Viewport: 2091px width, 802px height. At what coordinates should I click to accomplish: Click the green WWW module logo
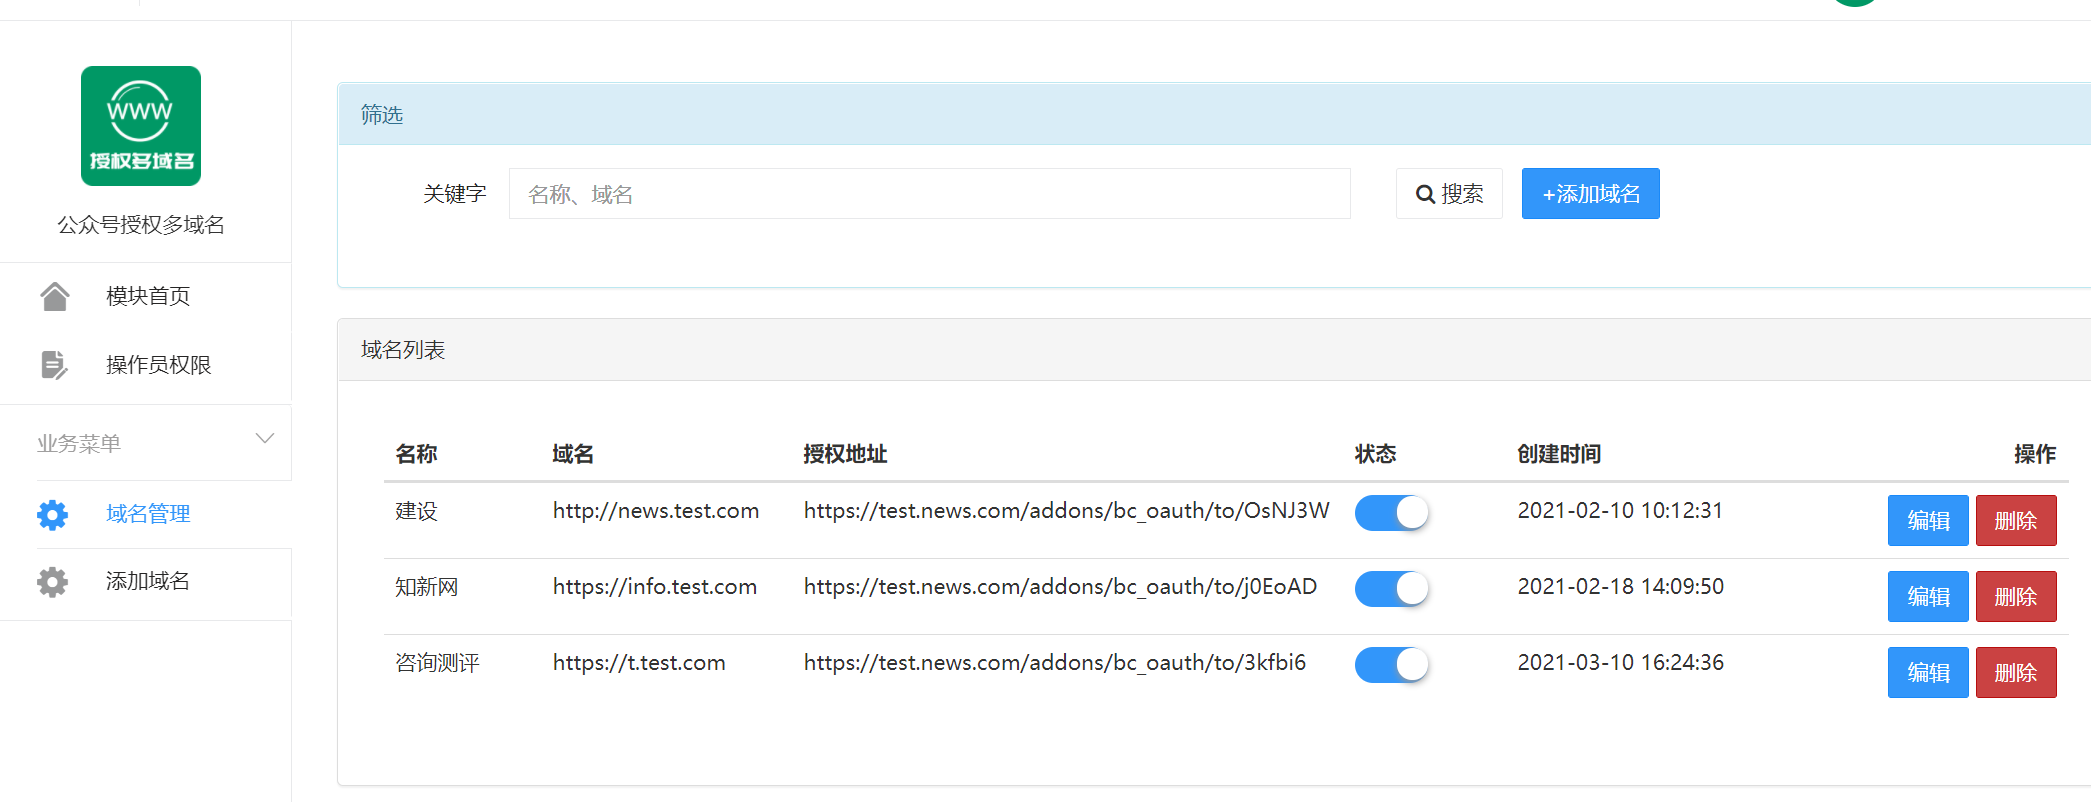click(141, 126)
